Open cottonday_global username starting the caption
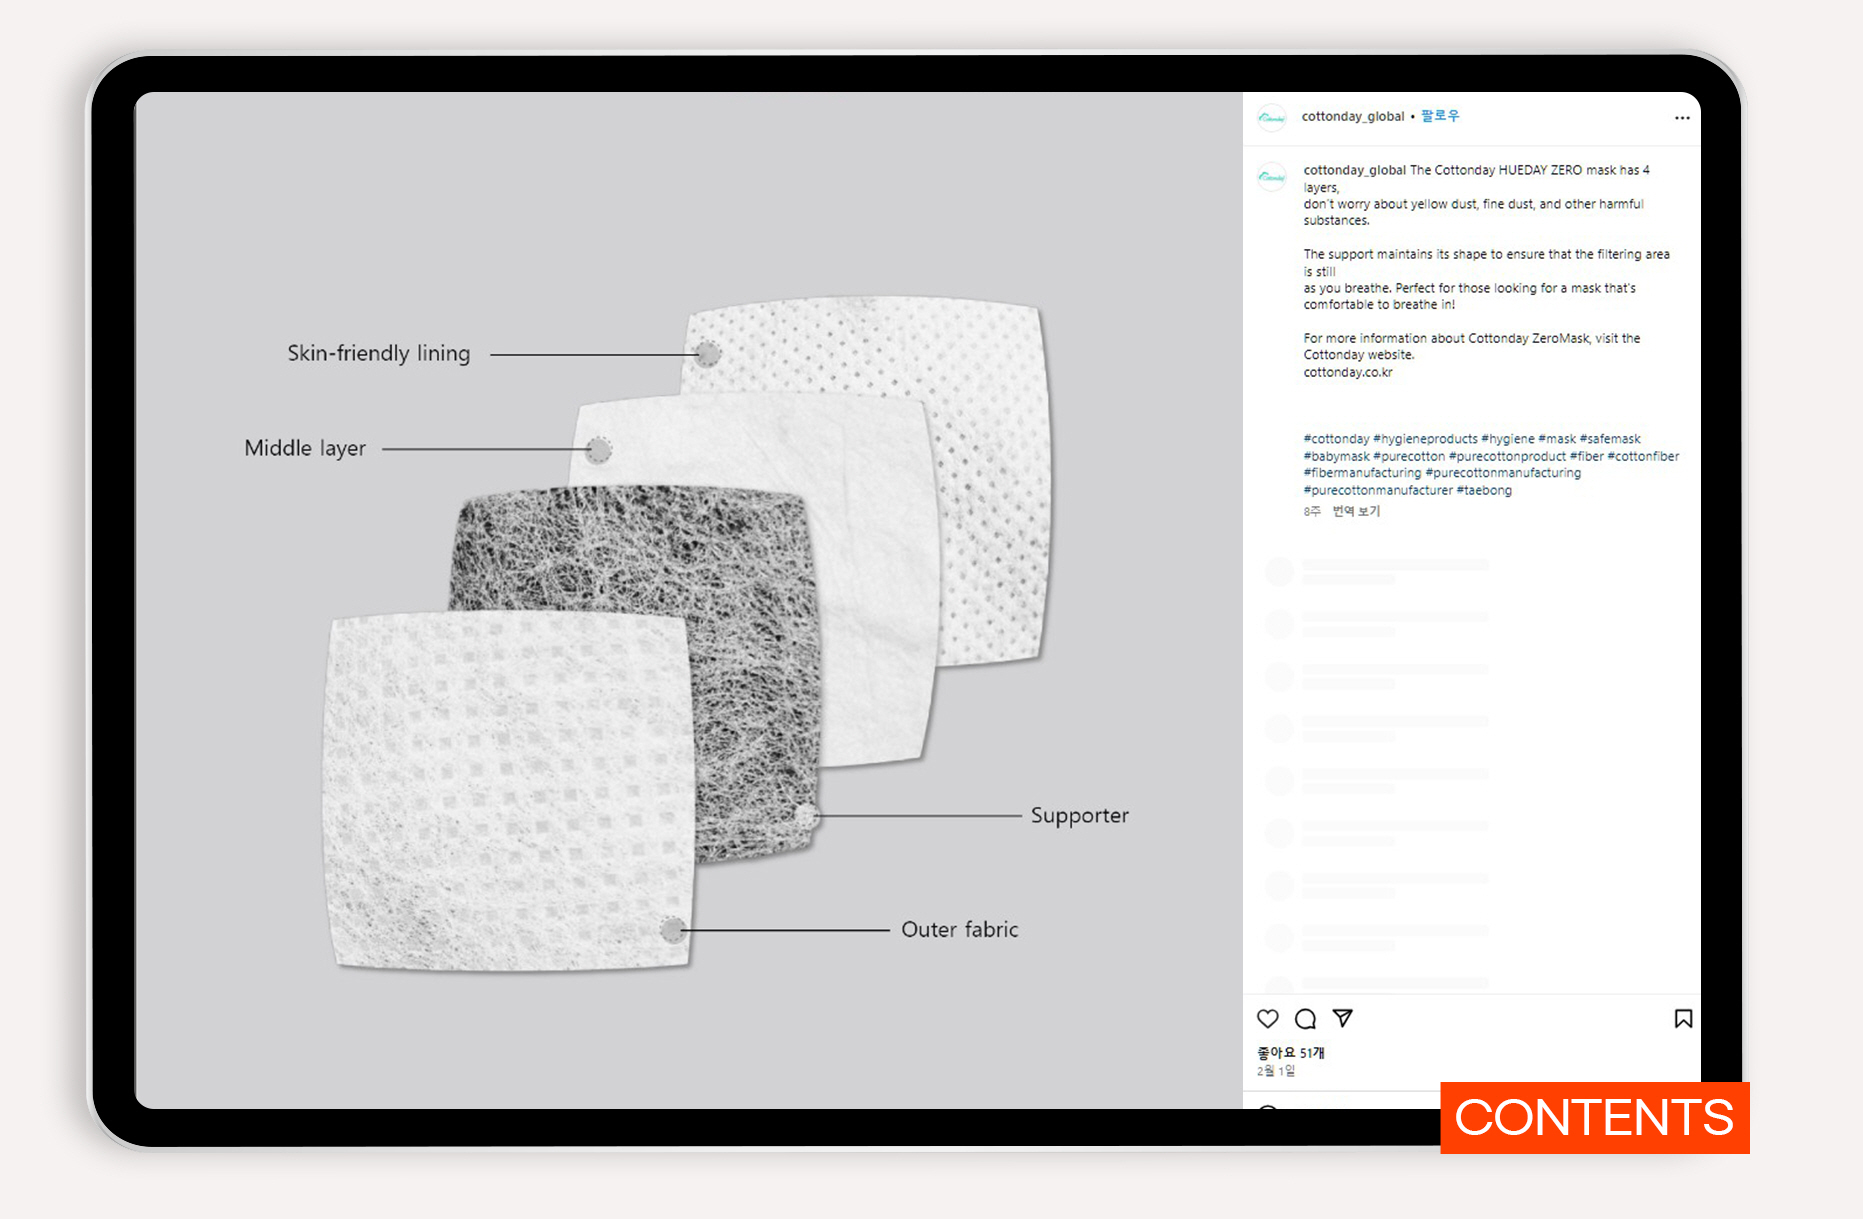 point(1355,170)
